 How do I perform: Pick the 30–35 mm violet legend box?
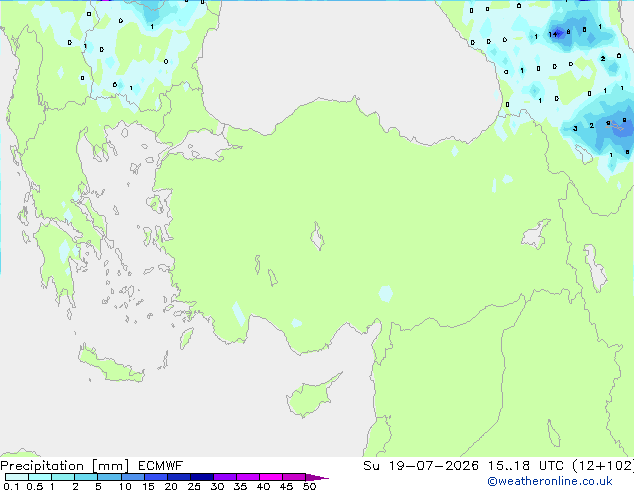pyautogui.click(x=225, y=477)
